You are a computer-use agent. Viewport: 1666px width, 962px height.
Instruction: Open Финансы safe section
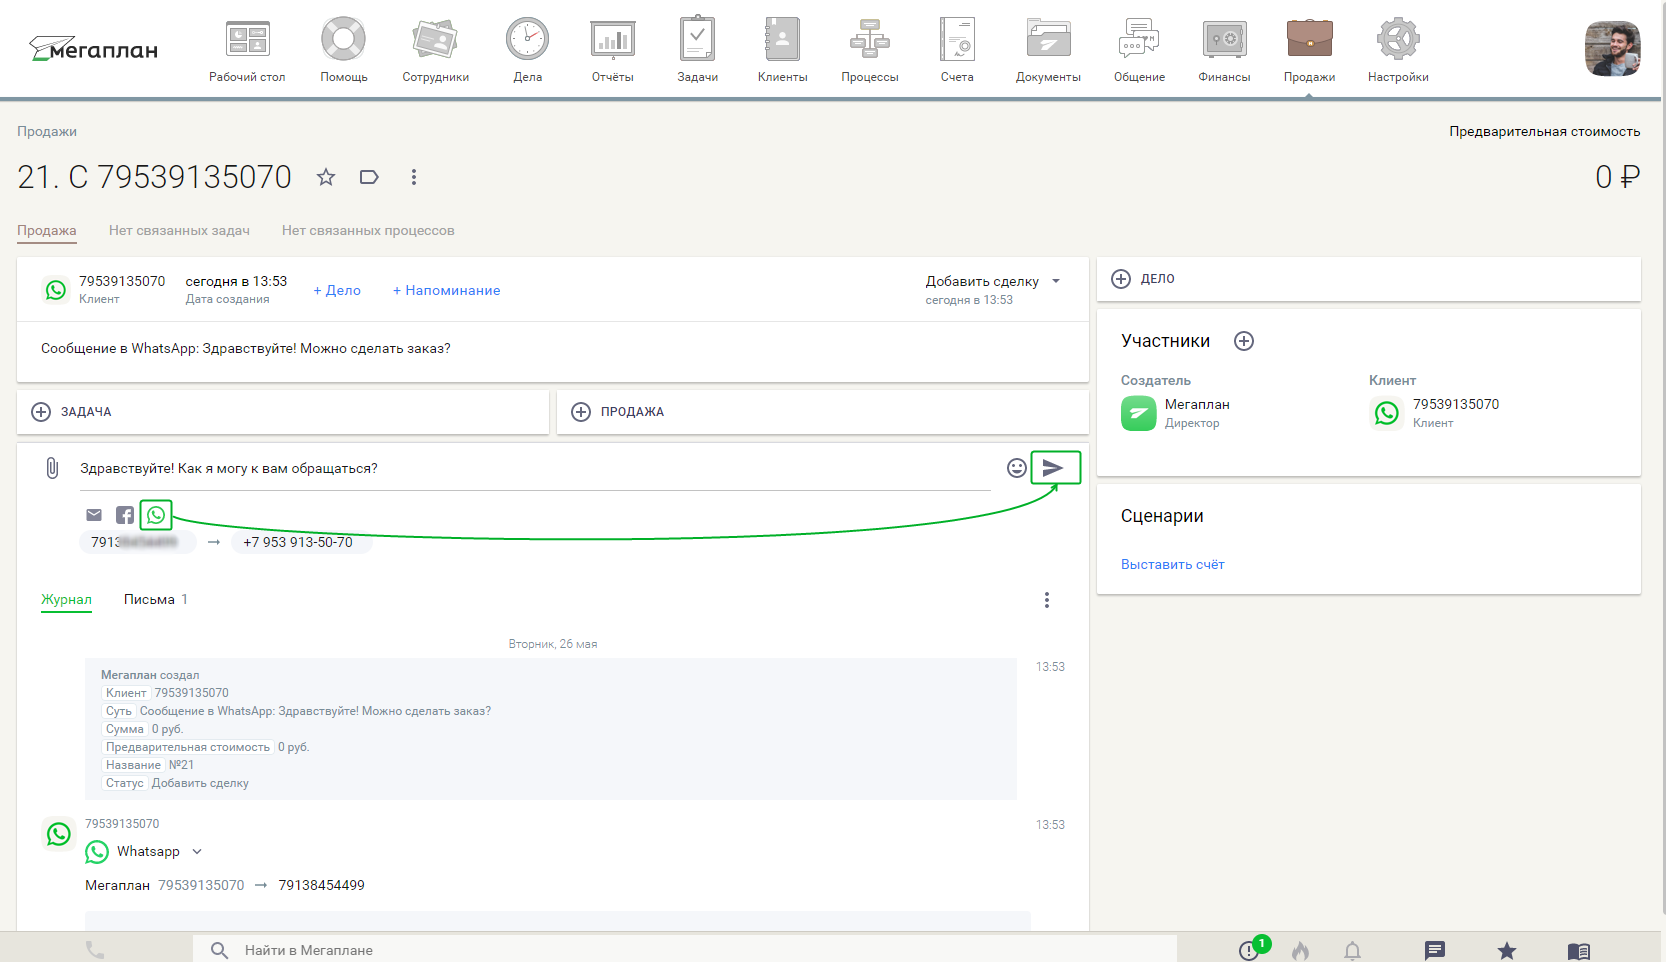point(1225,51)
